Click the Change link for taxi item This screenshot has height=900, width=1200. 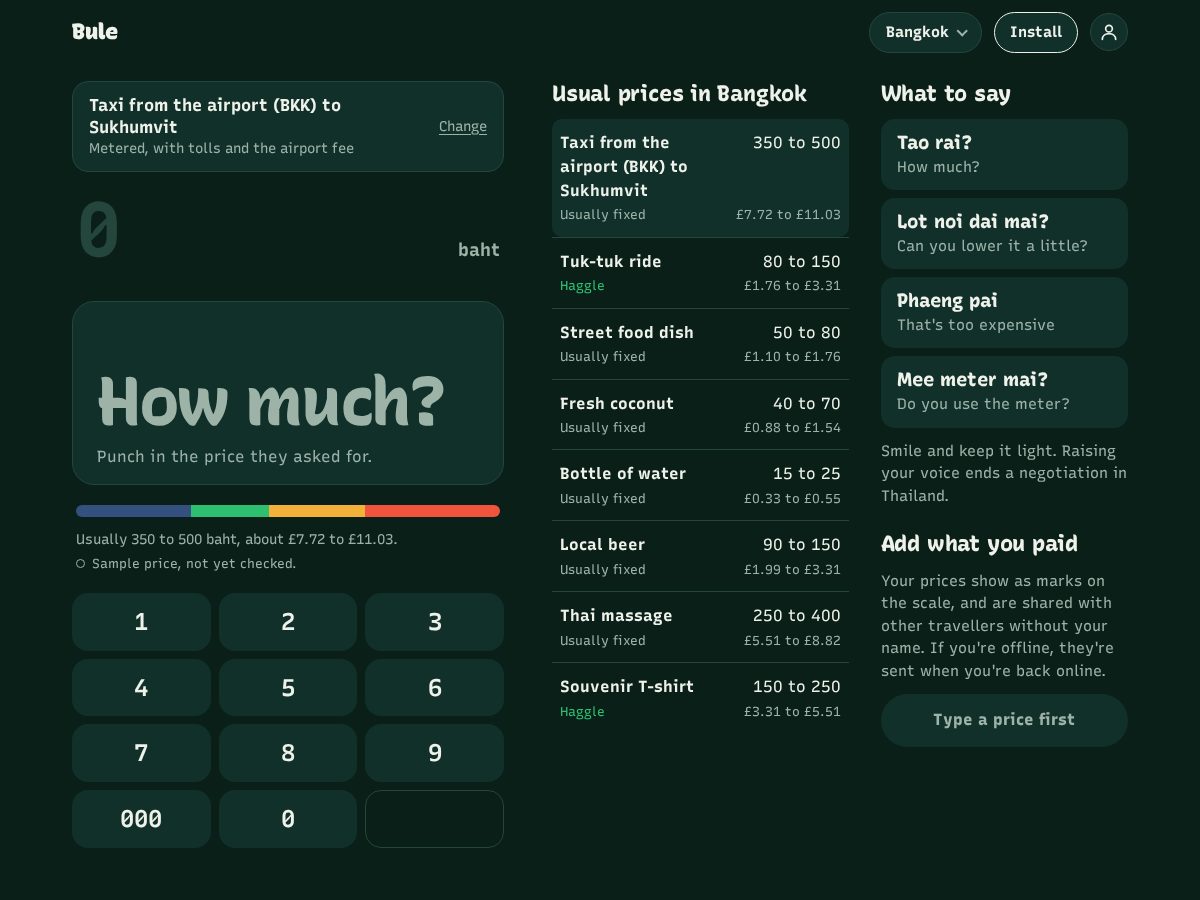click(x=463, y=126)
